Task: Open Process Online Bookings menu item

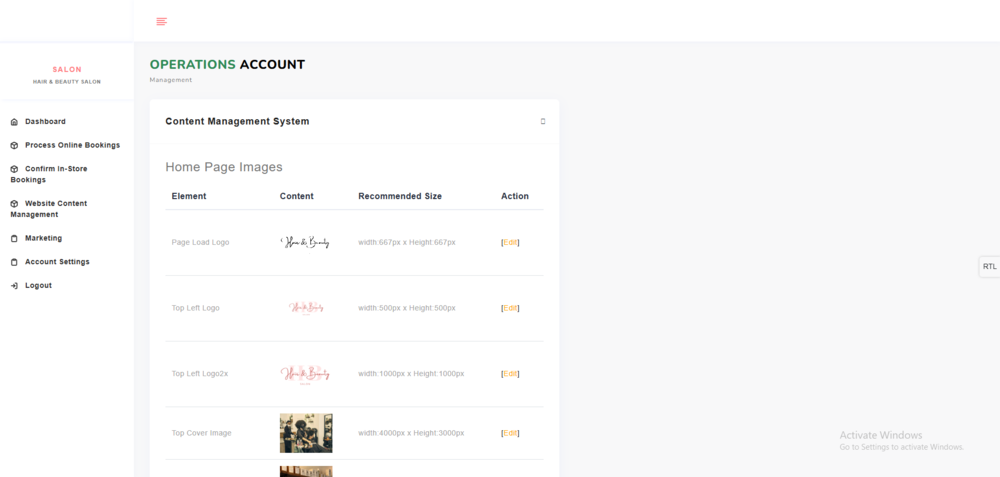Action: pyautogui.click(x=72, y=145)
